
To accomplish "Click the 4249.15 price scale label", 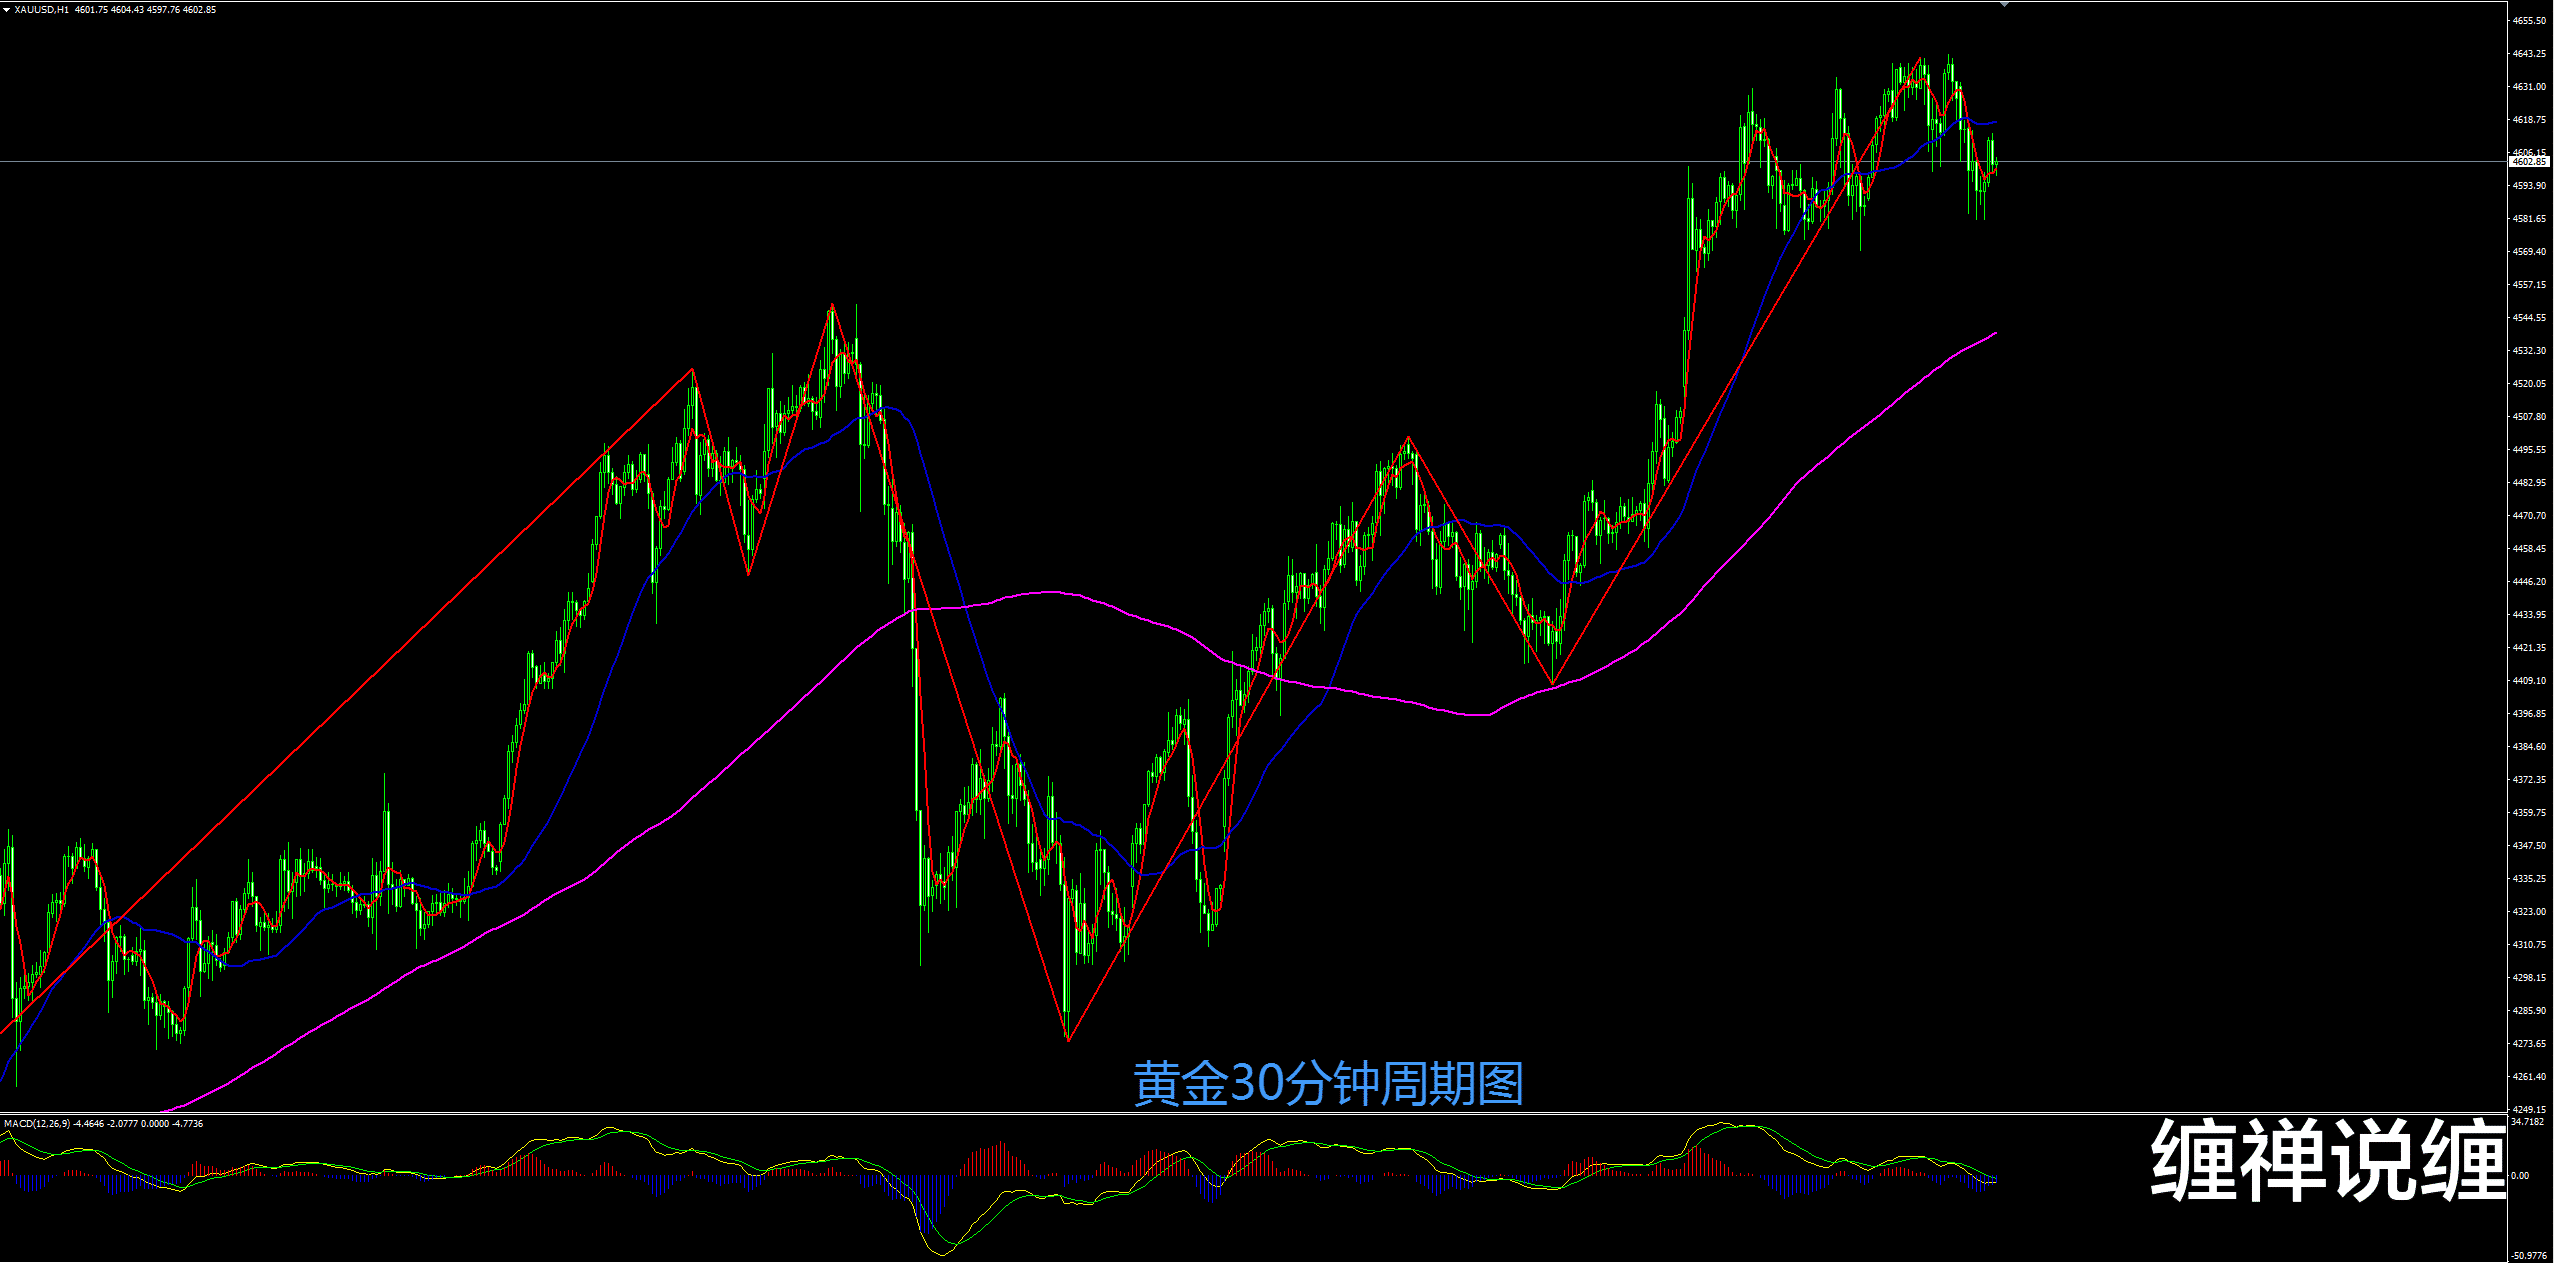I will [x=2529, y=1109].
